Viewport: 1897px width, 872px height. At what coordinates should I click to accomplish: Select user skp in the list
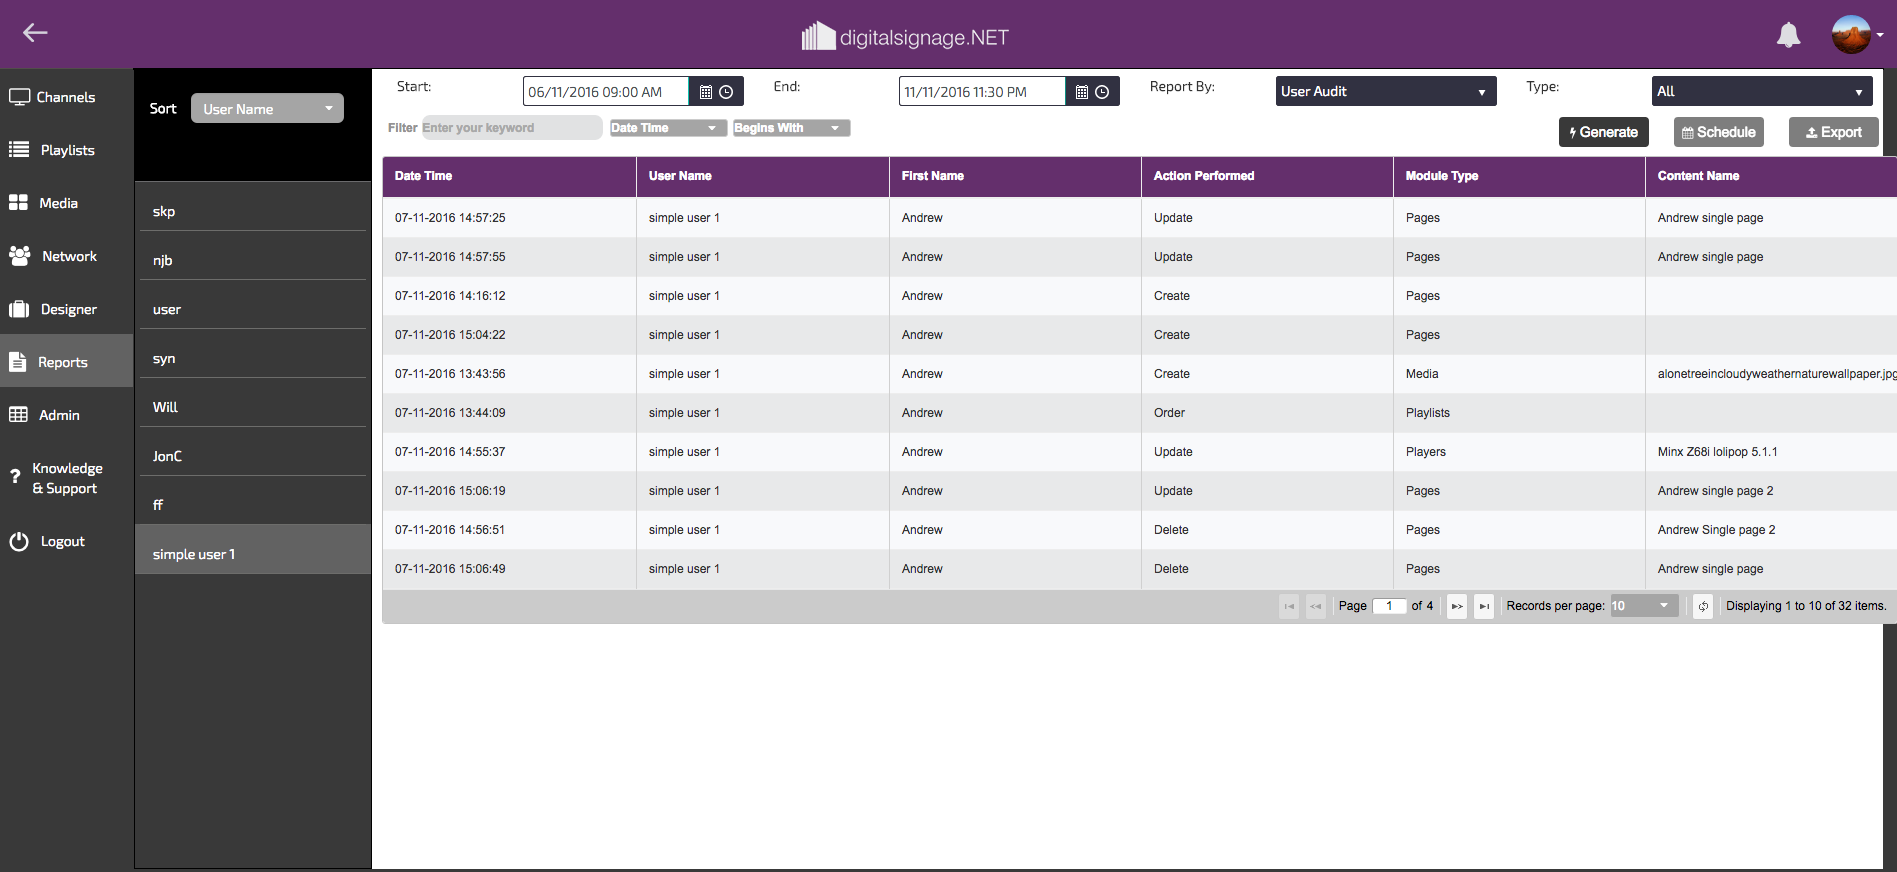(252, 211)
